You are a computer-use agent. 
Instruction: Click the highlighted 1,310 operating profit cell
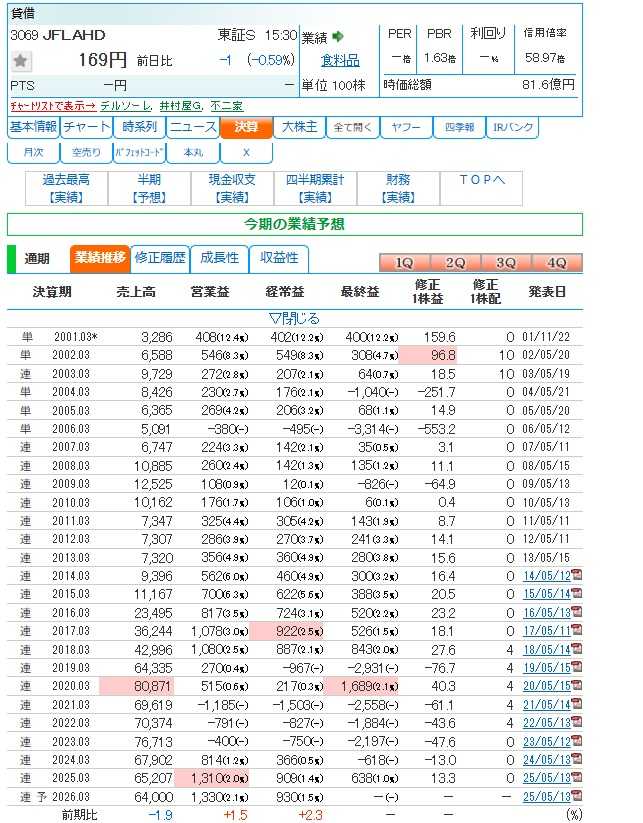[x=212, y=778]
